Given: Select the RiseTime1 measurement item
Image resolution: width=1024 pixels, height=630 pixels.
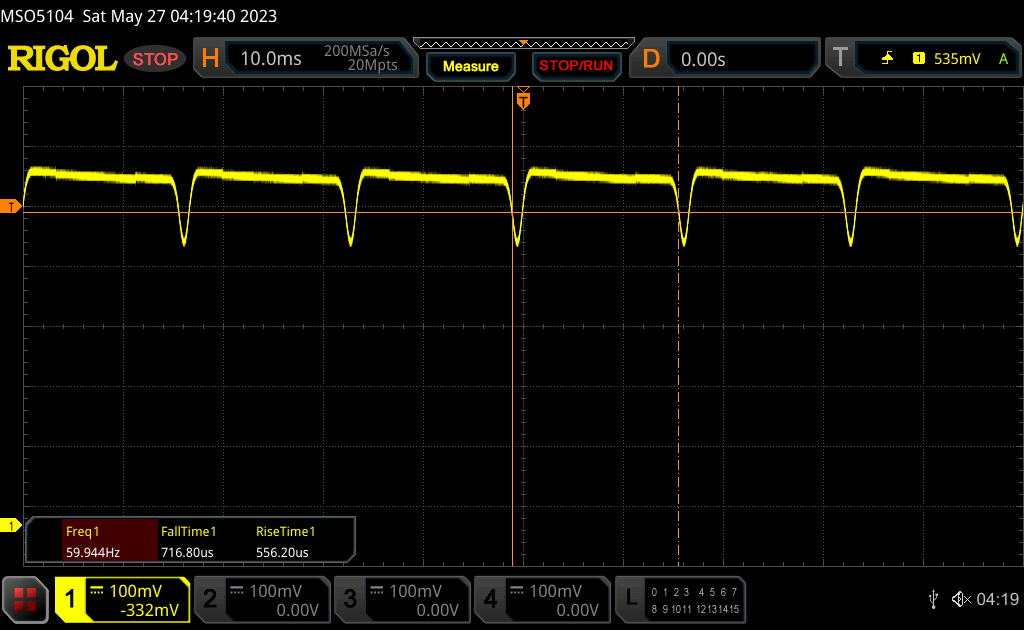Looking at the screenshot, I should [285, 531].
